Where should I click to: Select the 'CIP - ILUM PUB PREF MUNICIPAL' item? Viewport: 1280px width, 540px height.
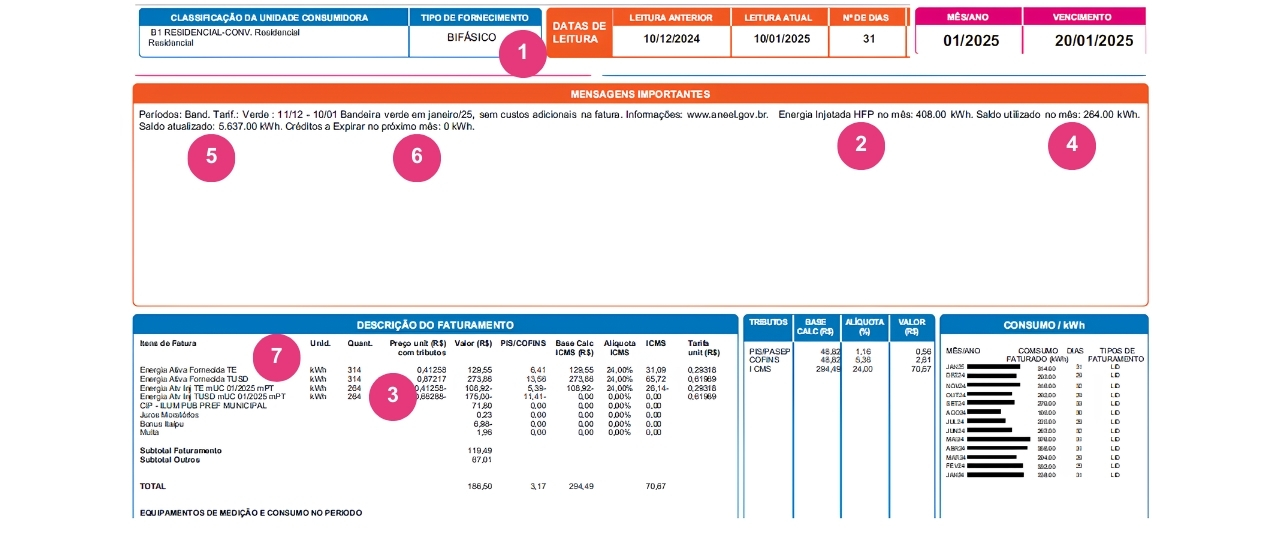point(203,405)
